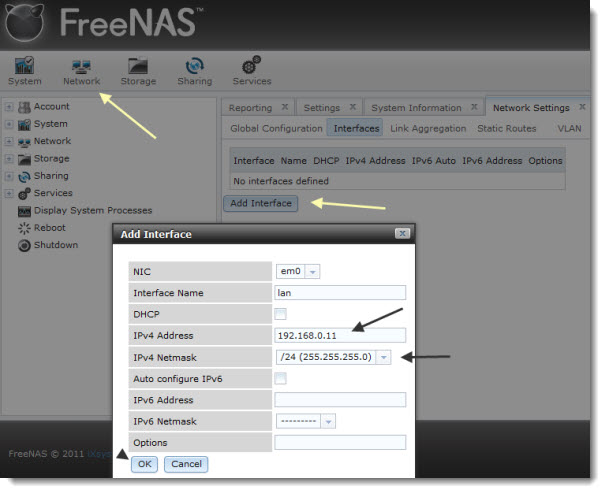Viewport: 605px width, 493px height.
Task: Click the IPv4 Address input field
Action: 340,336
